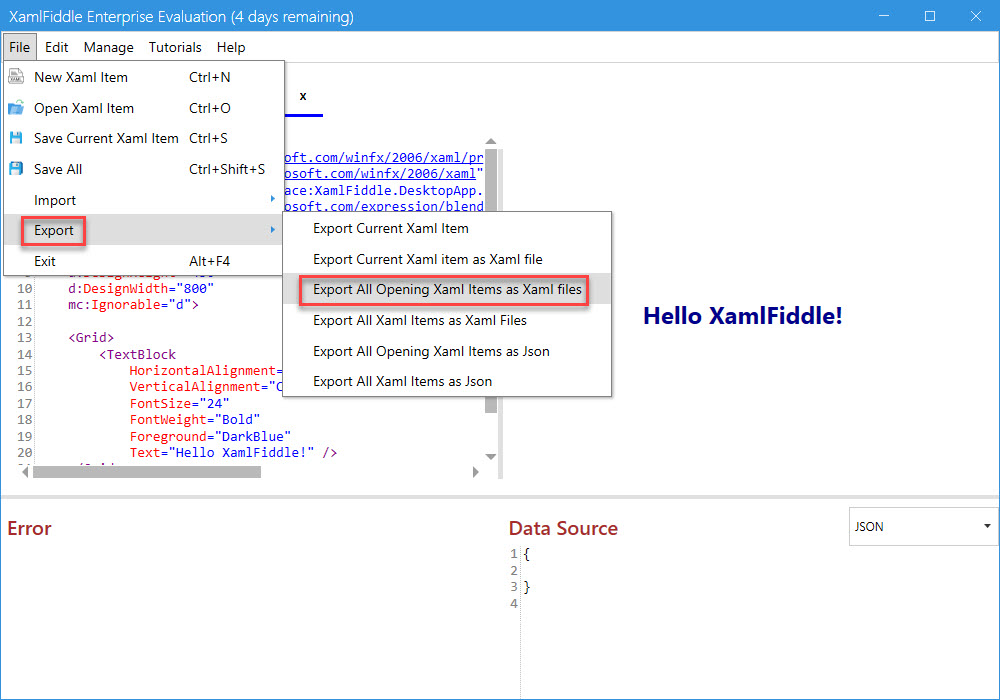Open the JSON data source dropdown
Viewport: 1000px width, 700px height.
(923, 526)
